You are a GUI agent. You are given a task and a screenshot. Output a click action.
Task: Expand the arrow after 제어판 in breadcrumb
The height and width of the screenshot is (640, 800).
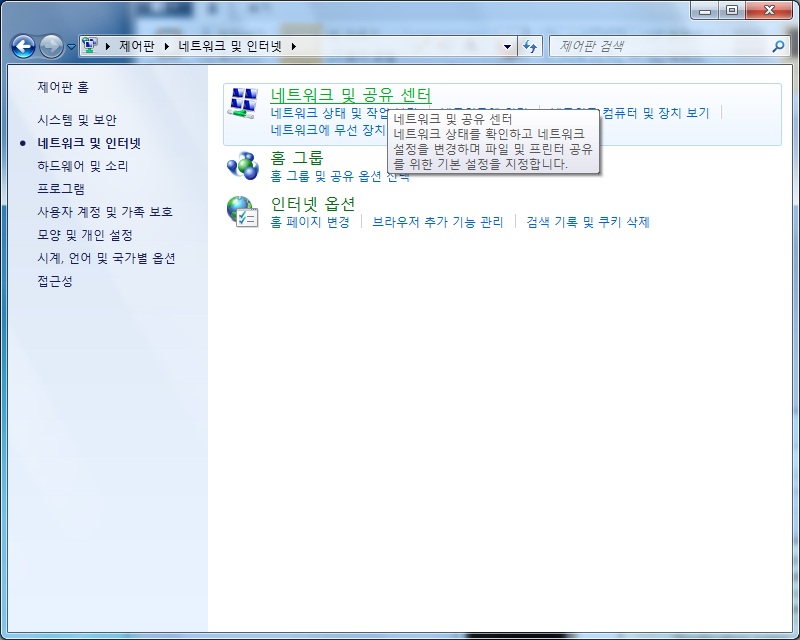coord(166,46)
